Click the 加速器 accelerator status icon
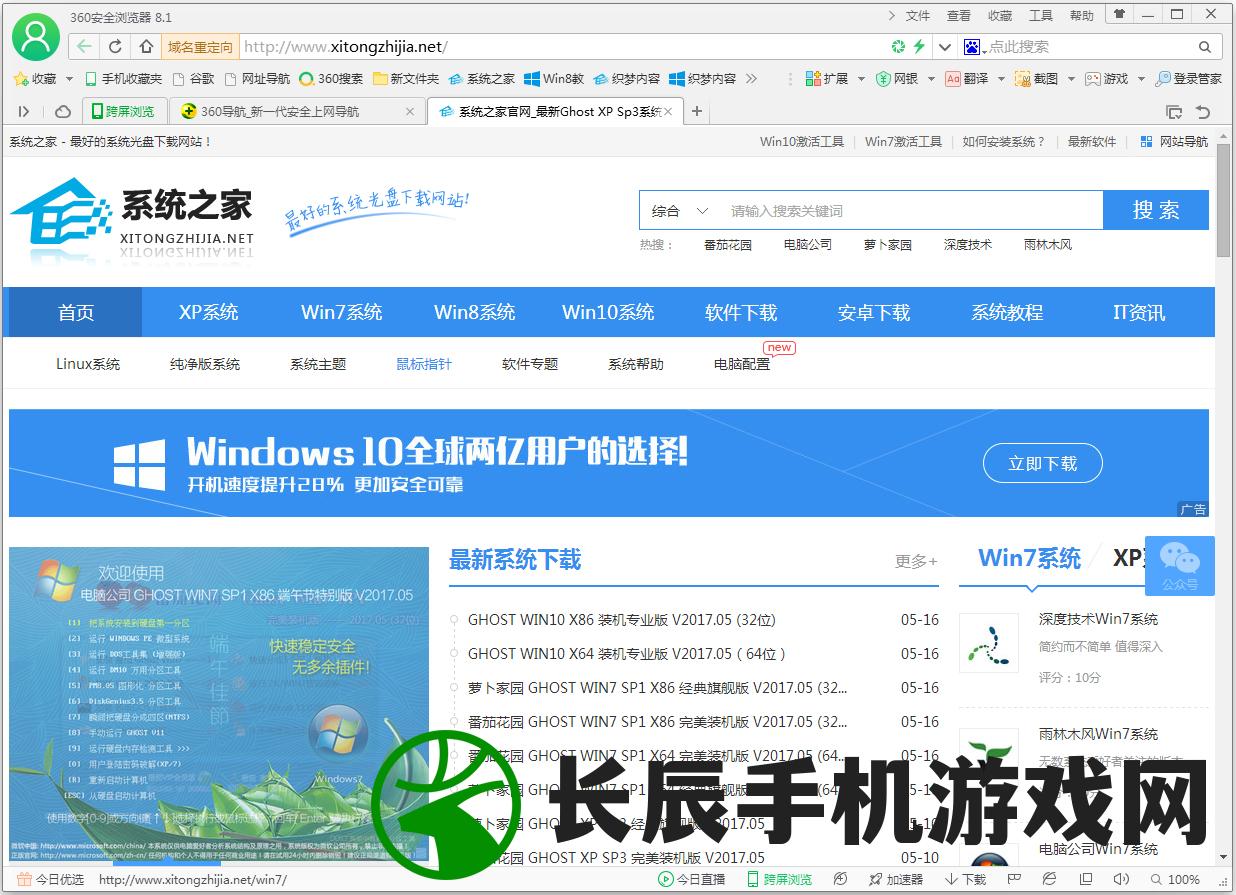This screenshot has height=895, width=1236. tap(895, 880)
